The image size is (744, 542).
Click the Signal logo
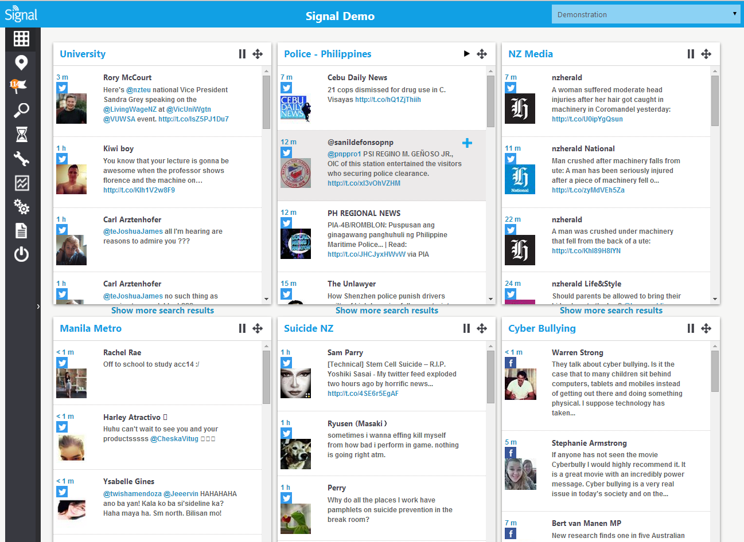(x=21, y=14)
